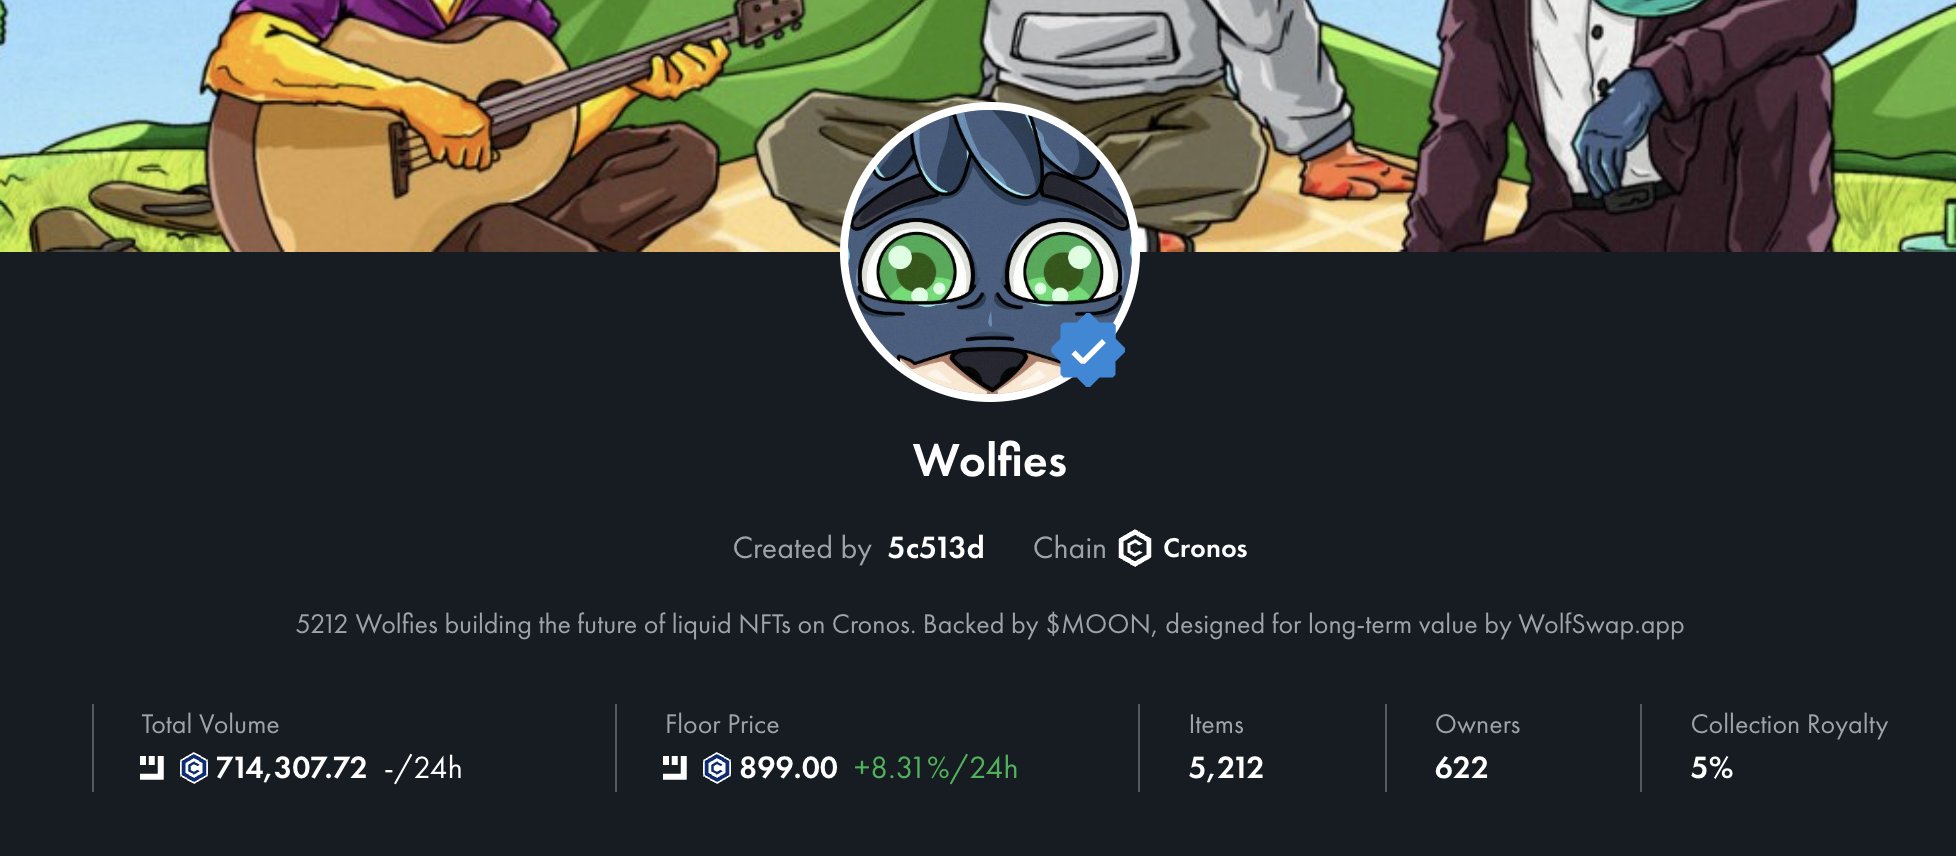
Task: Click the -/24h volume change indicator
Action: pyautogui.click(x=423, y=768)
